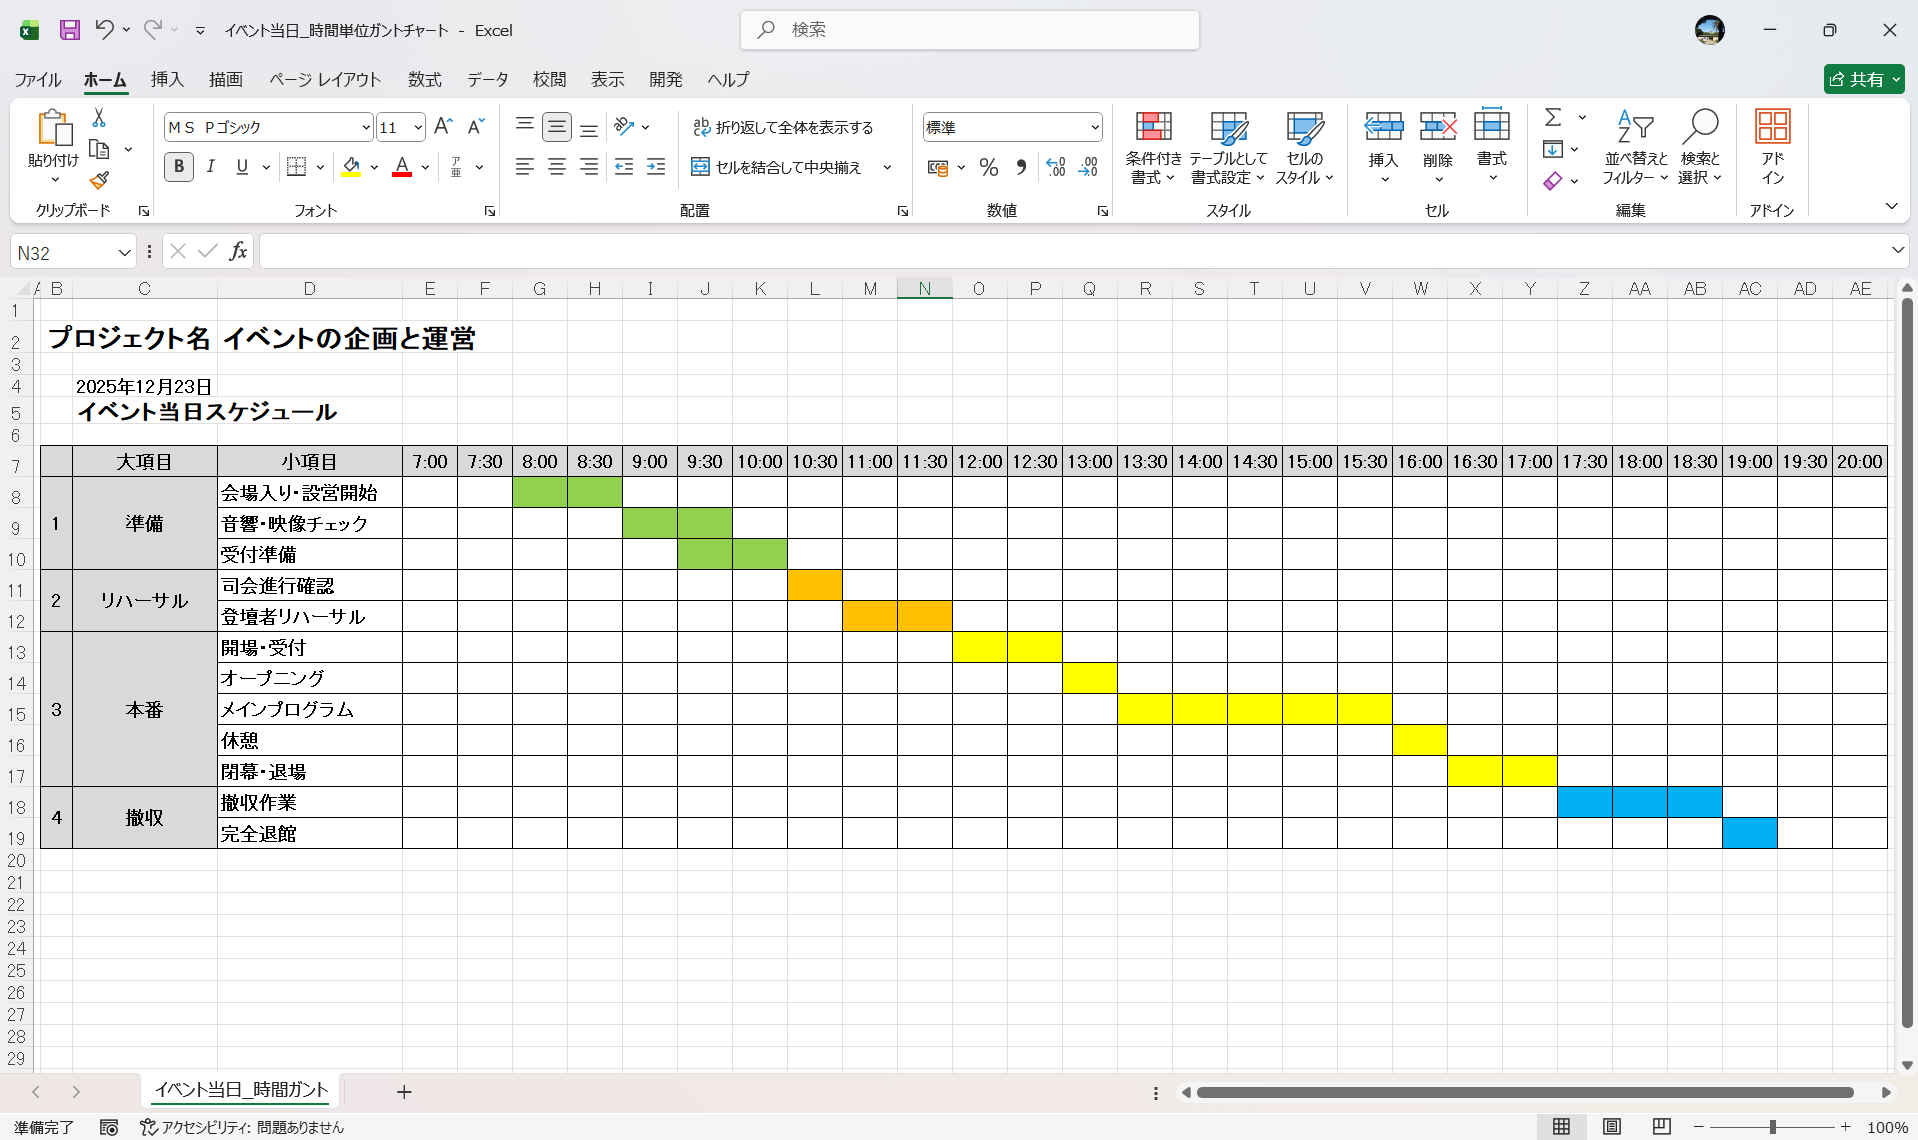Expand the number format dropdown (標準)
Screen dimensions: 1918x1140
pyautogui.click(x=1094, y=128)
